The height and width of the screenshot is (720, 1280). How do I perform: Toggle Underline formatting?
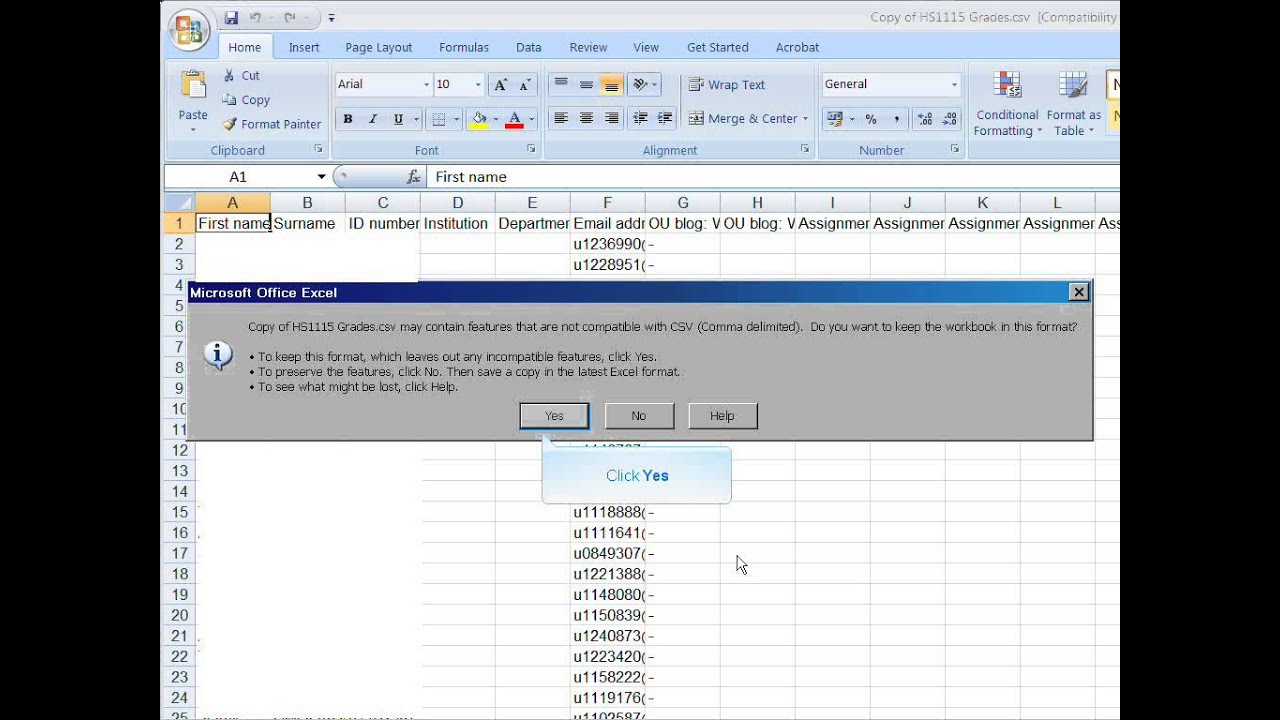(x=398, y=119)
